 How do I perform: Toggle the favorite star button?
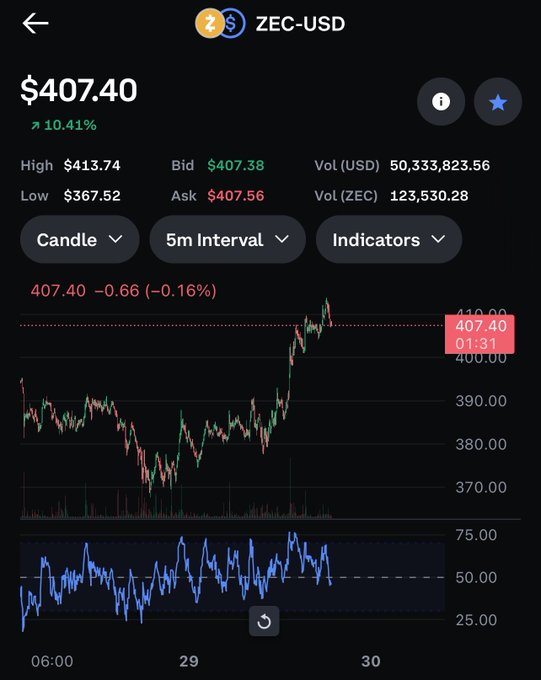498,101
